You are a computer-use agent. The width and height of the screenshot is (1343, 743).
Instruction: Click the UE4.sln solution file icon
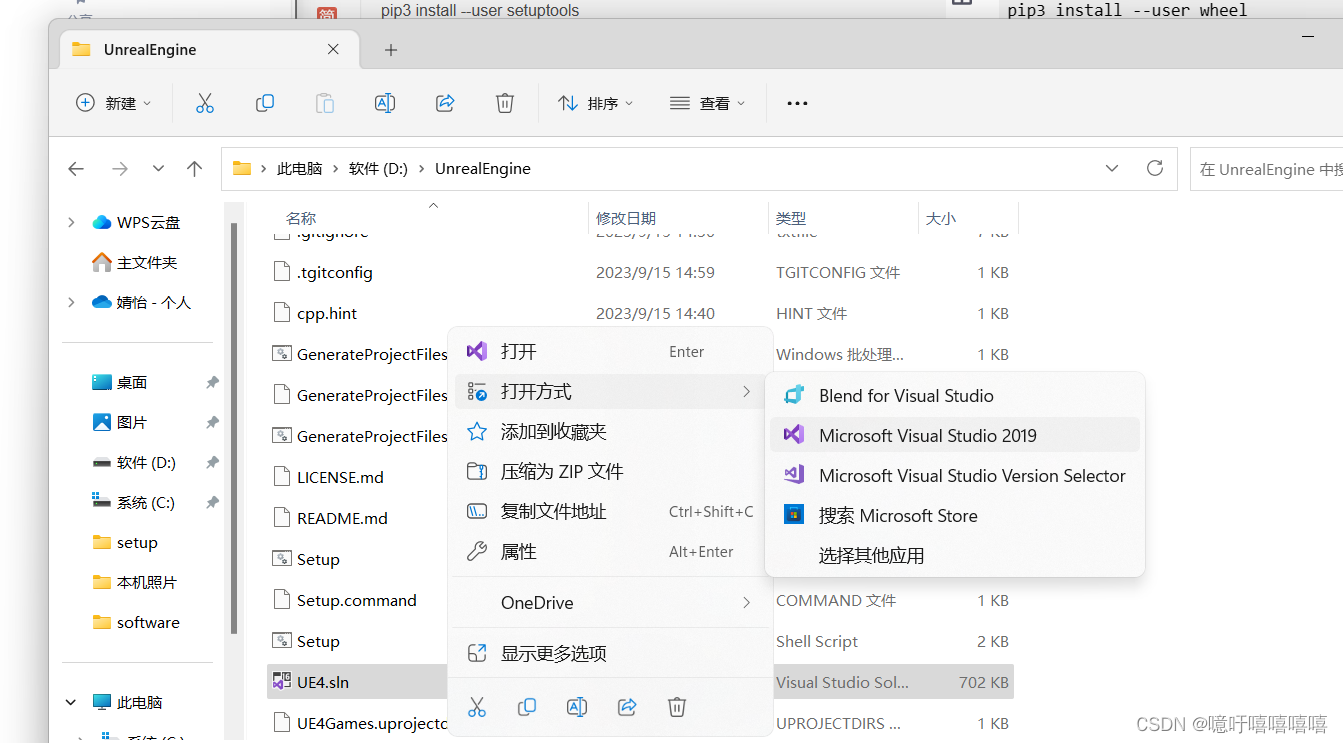pyautogui.click(x=281, y=682)
